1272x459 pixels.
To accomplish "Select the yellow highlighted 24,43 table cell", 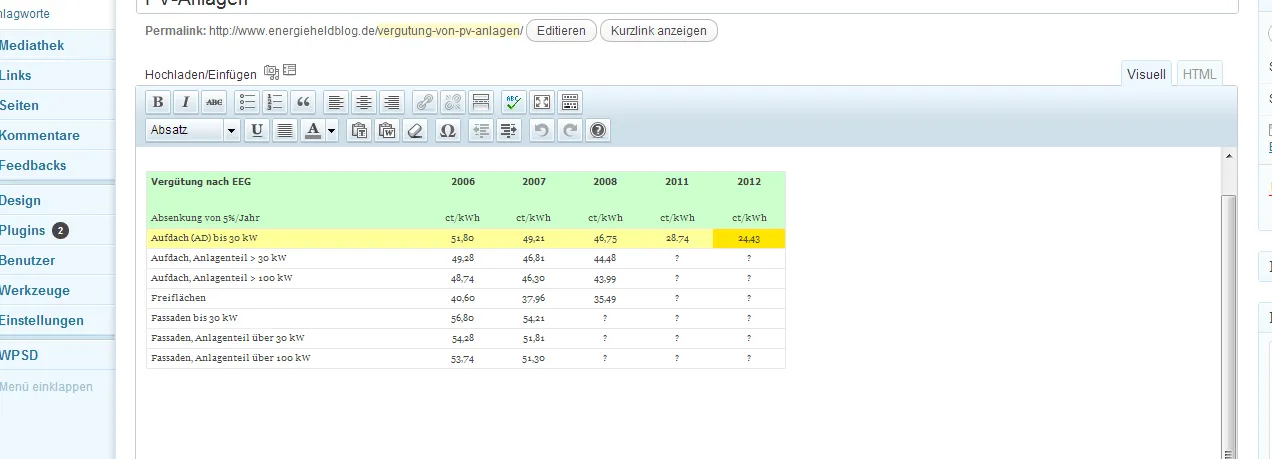I will [749, 238].
